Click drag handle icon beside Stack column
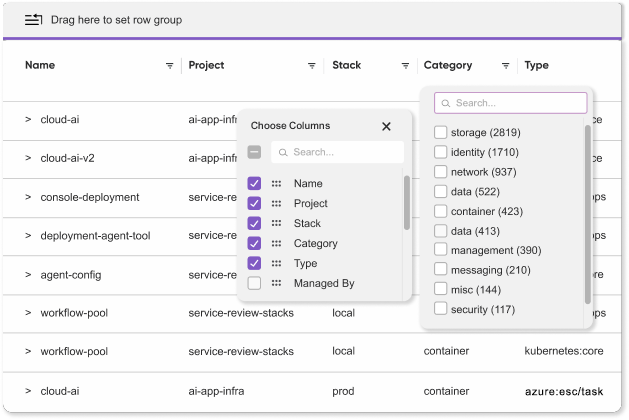The height and width of the screenshot is (420, 629). pyautogui.click(x=276, y=223)
